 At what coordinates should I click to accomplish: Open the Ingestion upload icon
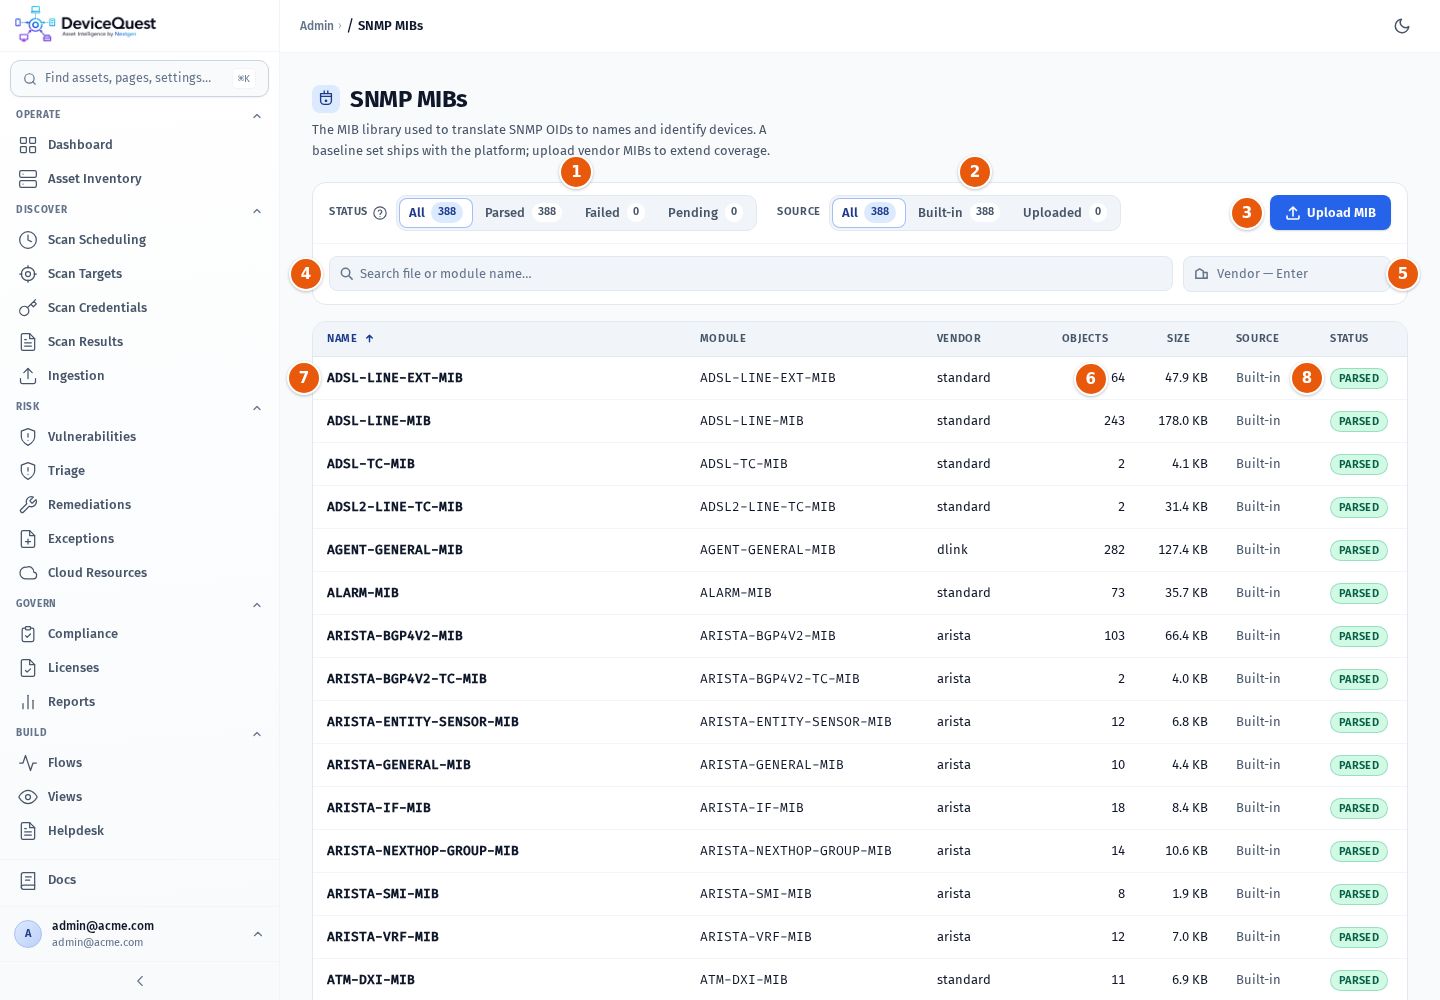coord(28,376)
